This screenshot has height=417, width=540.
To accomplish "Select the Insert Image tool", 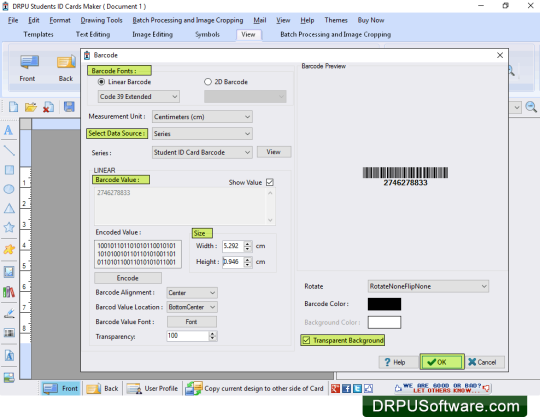I will [9, 272].
